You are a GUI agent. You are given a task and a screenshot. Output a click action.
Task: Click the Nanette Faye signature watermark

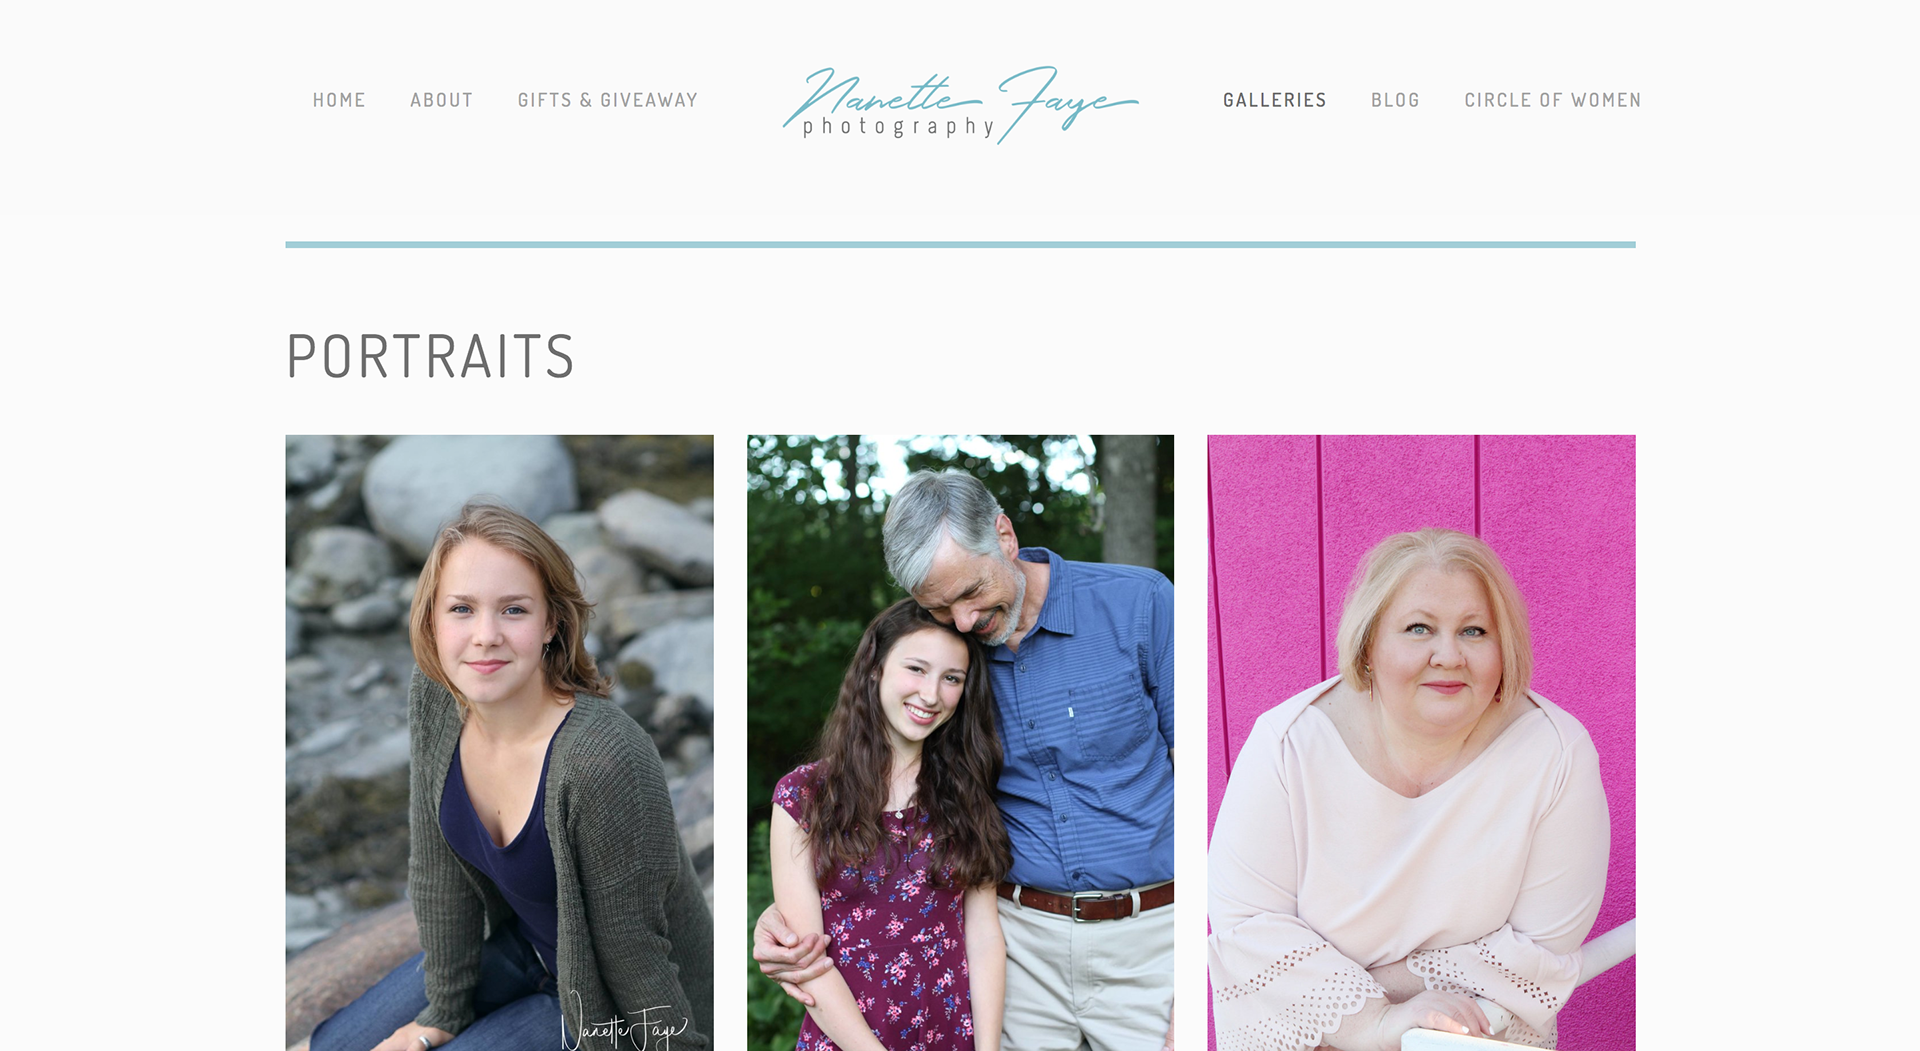click(x=624, y=1023)
